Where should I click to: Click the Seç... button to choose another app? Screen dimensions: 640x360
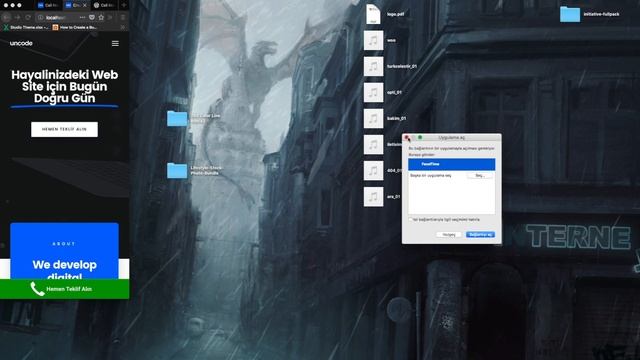tap(480, 176)
